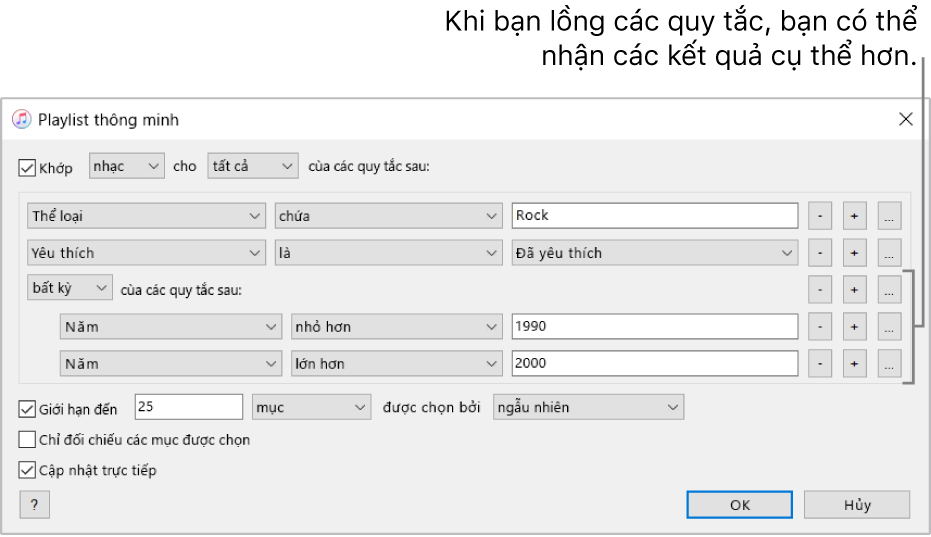Click plus button on the 2000 row

(854, 364)
